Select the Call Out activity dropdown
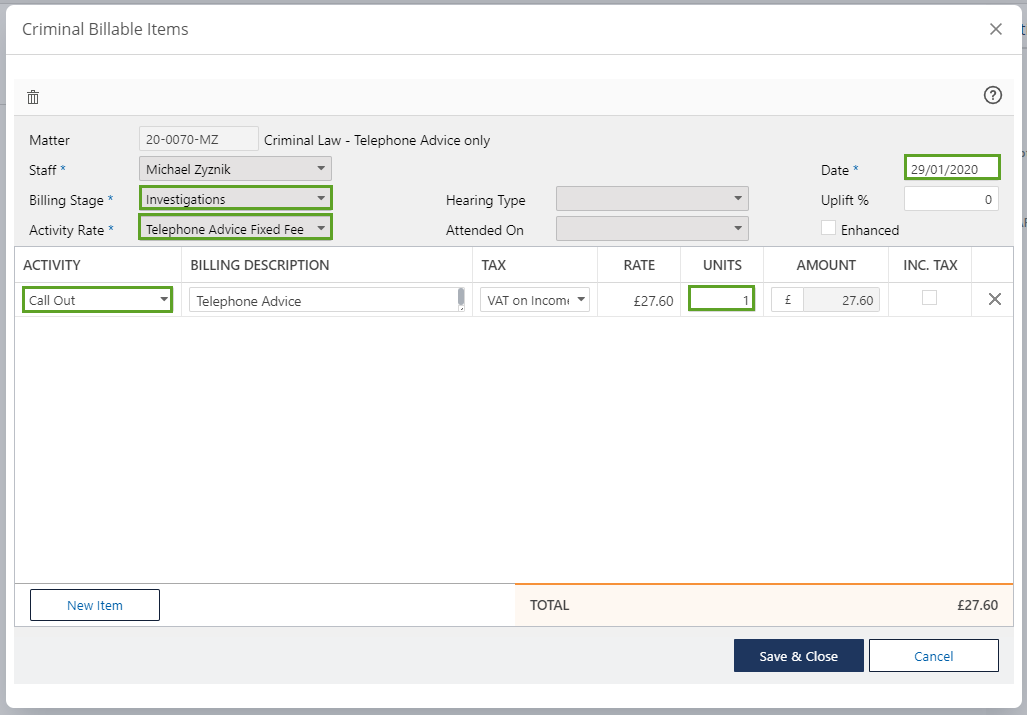The height and width of the screenshot is (715, 1027). (x=97, y=300)
